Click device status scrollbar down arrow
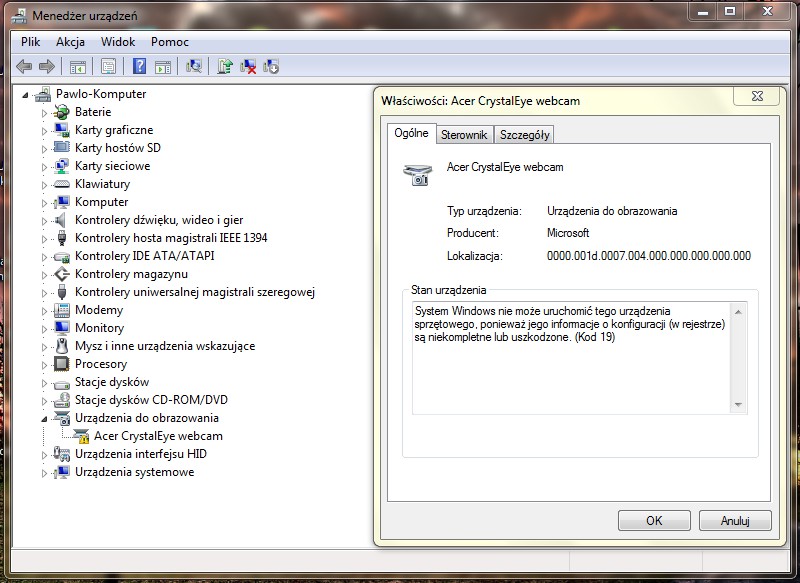 pyautogui.click(x=738, y=404)
